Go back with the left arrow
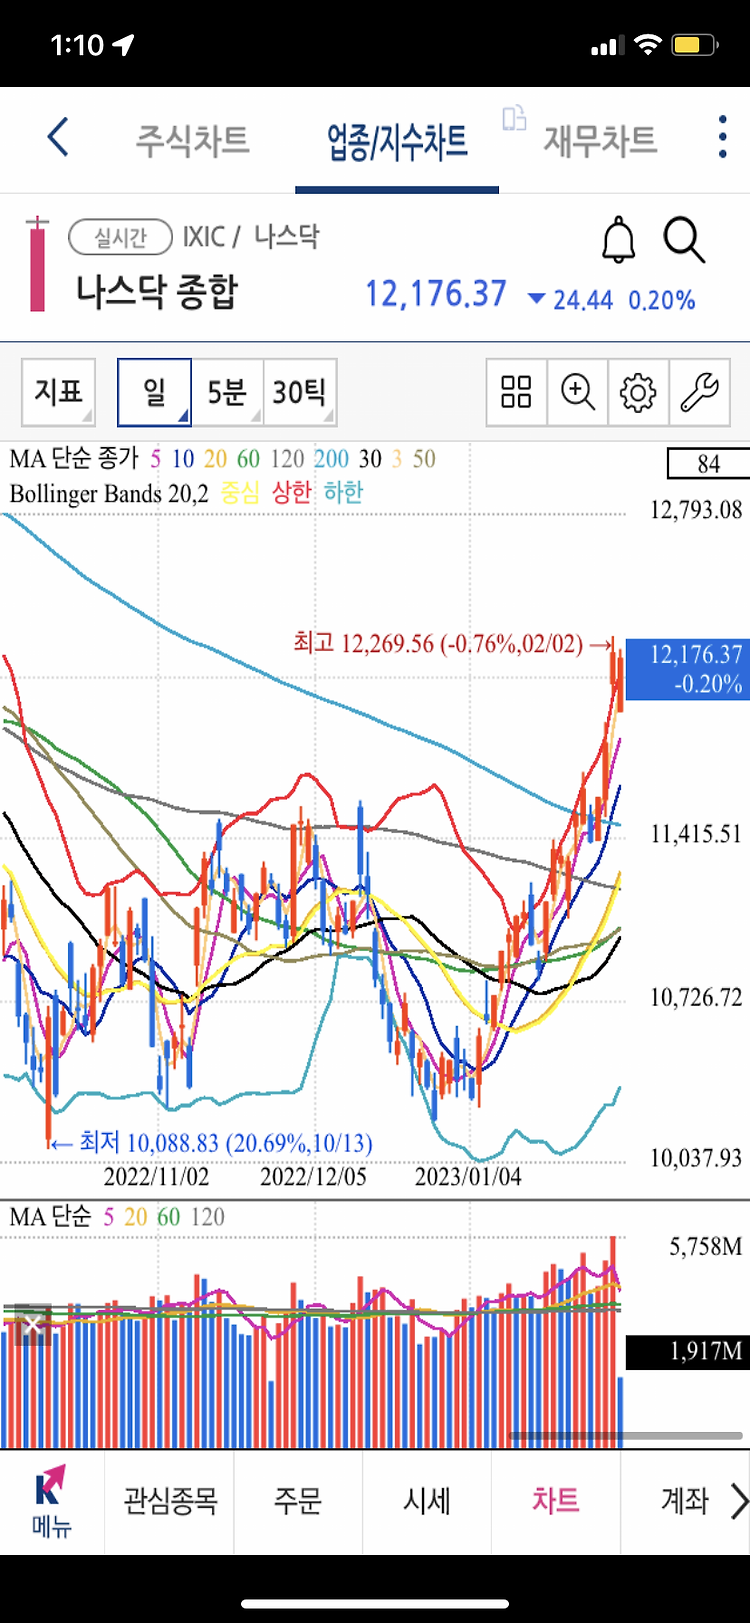This screenshot has width=750, height=1623. (58, 137)
